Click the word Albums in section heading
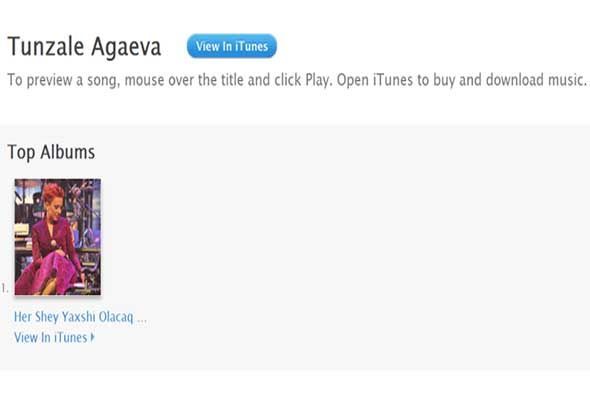Viewport: 590px width, 400px height. point(68,152)
